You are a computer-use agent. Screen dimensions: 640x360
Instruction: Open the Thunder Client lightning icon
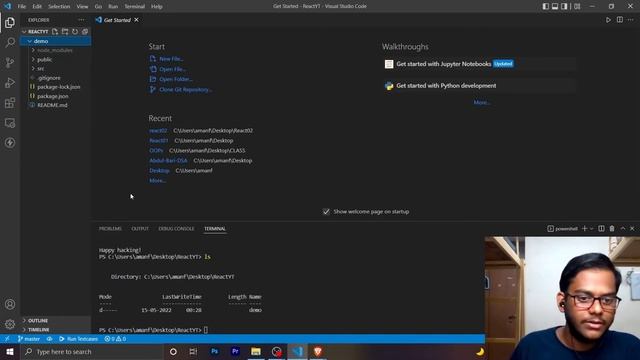(10, 142)
